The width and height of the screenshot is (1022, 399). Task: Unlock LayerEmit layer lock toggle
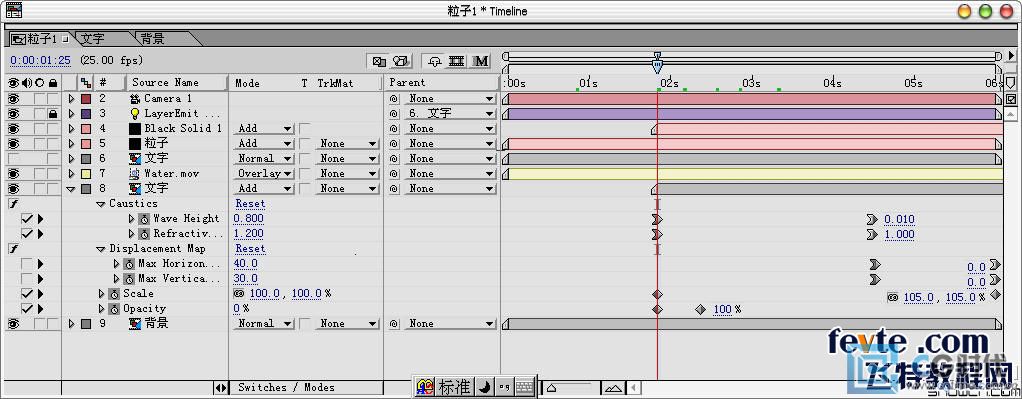(53, 114)
